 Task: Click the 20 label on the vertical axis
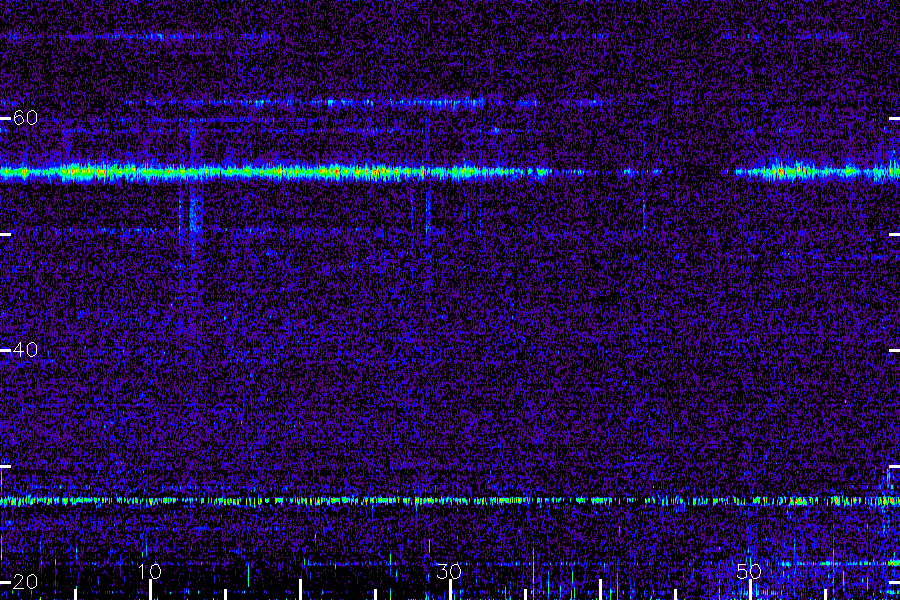tap(25, 582)
